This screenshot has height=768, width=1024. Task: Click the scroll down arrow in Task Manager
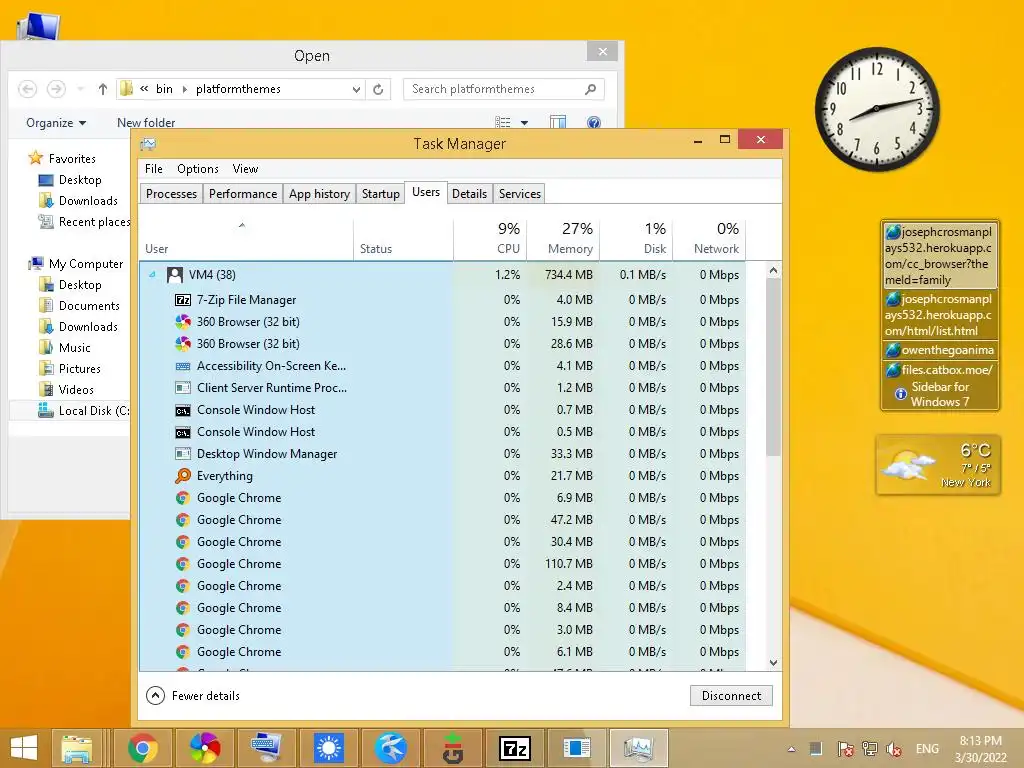tap(773, 662)
